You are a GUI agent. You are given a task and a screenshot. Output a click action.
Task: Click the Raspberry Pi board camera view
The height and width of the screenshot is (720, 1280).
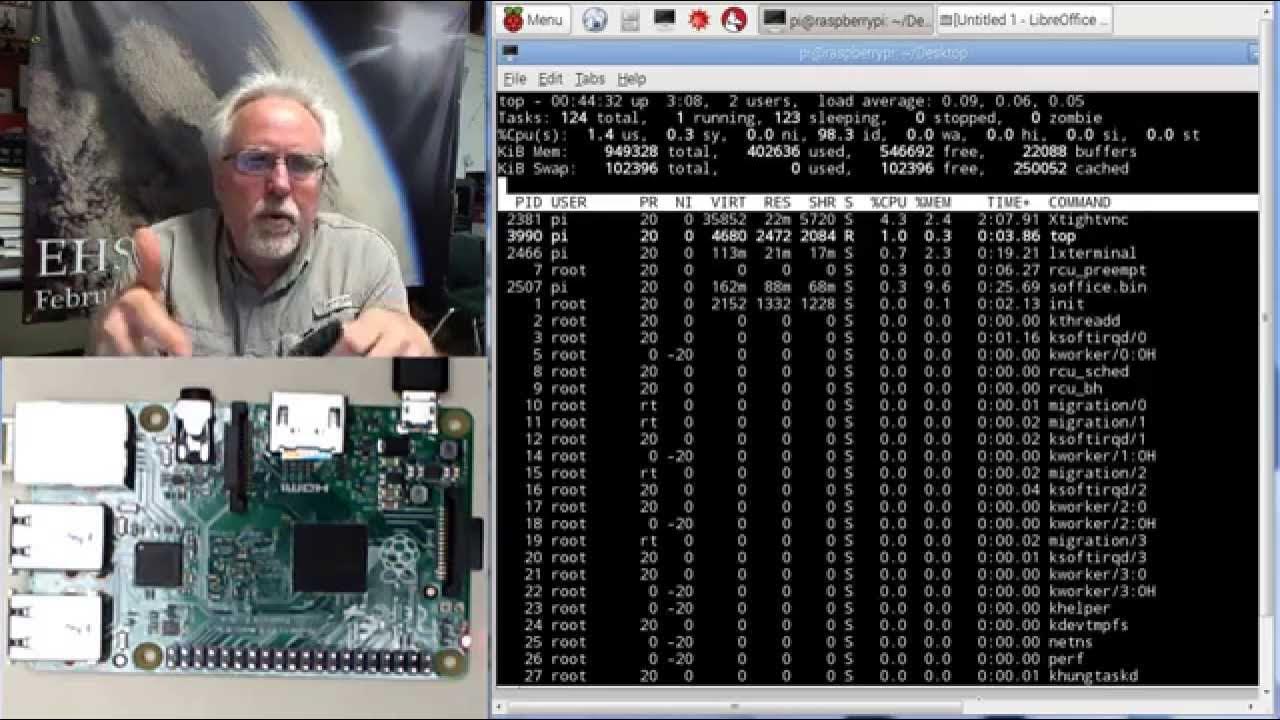click(x=244, y=538)
